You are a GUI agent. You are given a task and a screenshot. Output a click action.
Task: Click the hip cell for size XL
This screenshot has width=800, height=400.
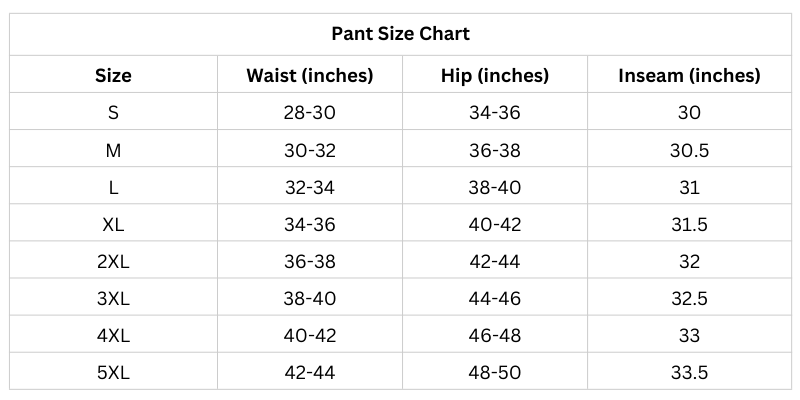pos(495,225)
